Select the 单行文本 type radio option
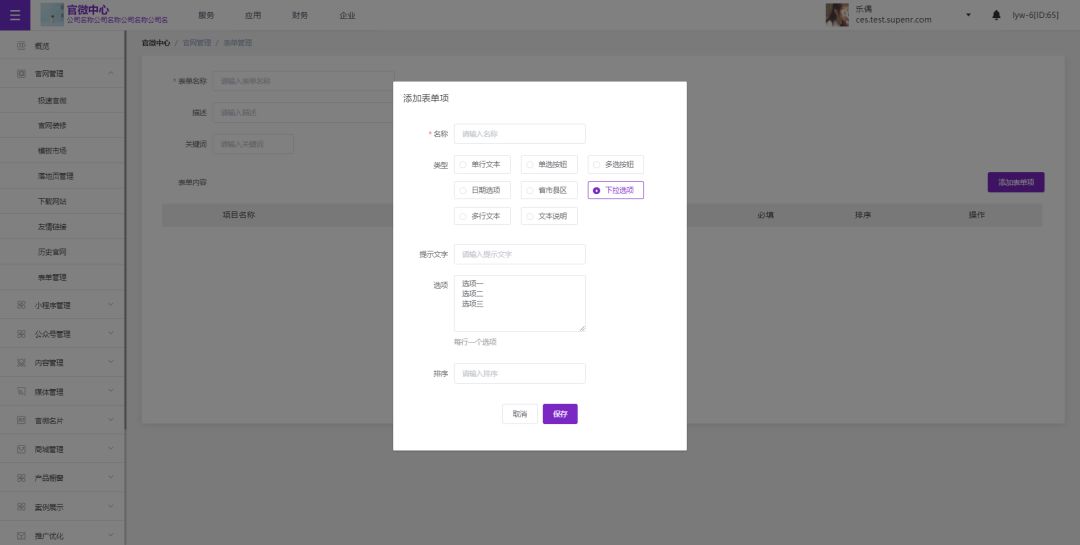 pos(463,164)
